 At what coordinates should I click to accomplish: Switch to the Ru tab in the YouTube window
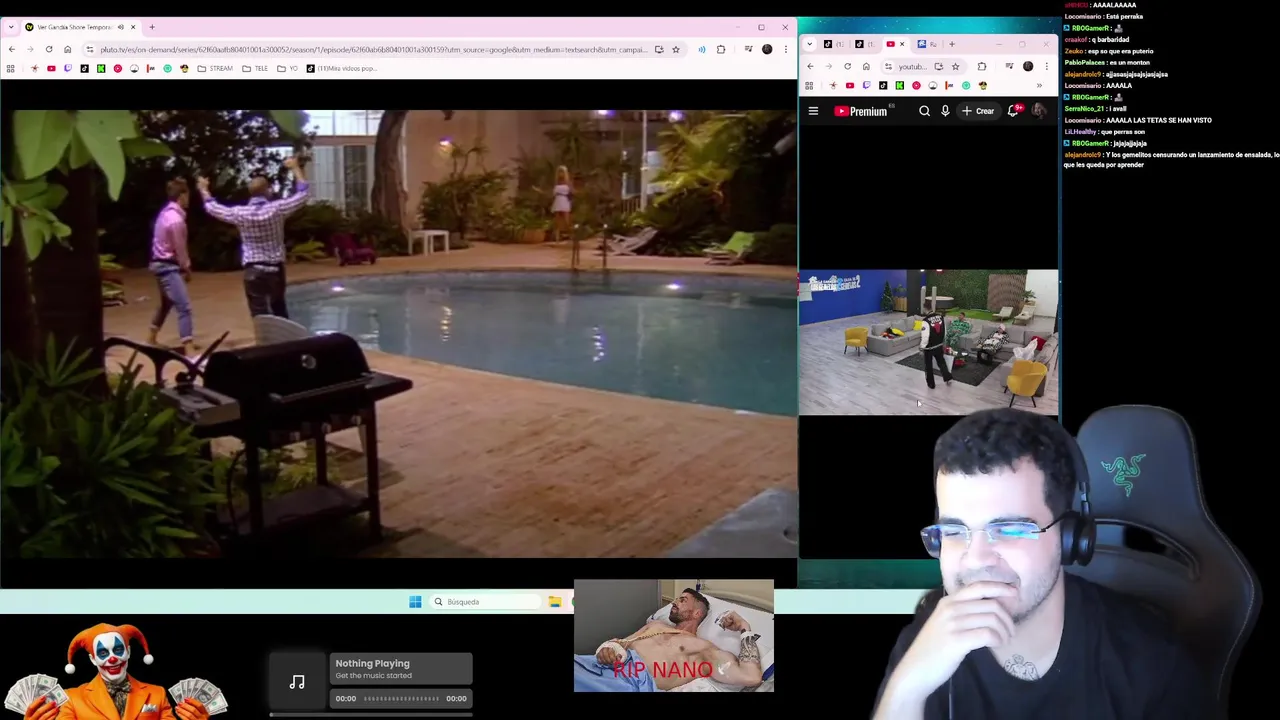[927, 44]
